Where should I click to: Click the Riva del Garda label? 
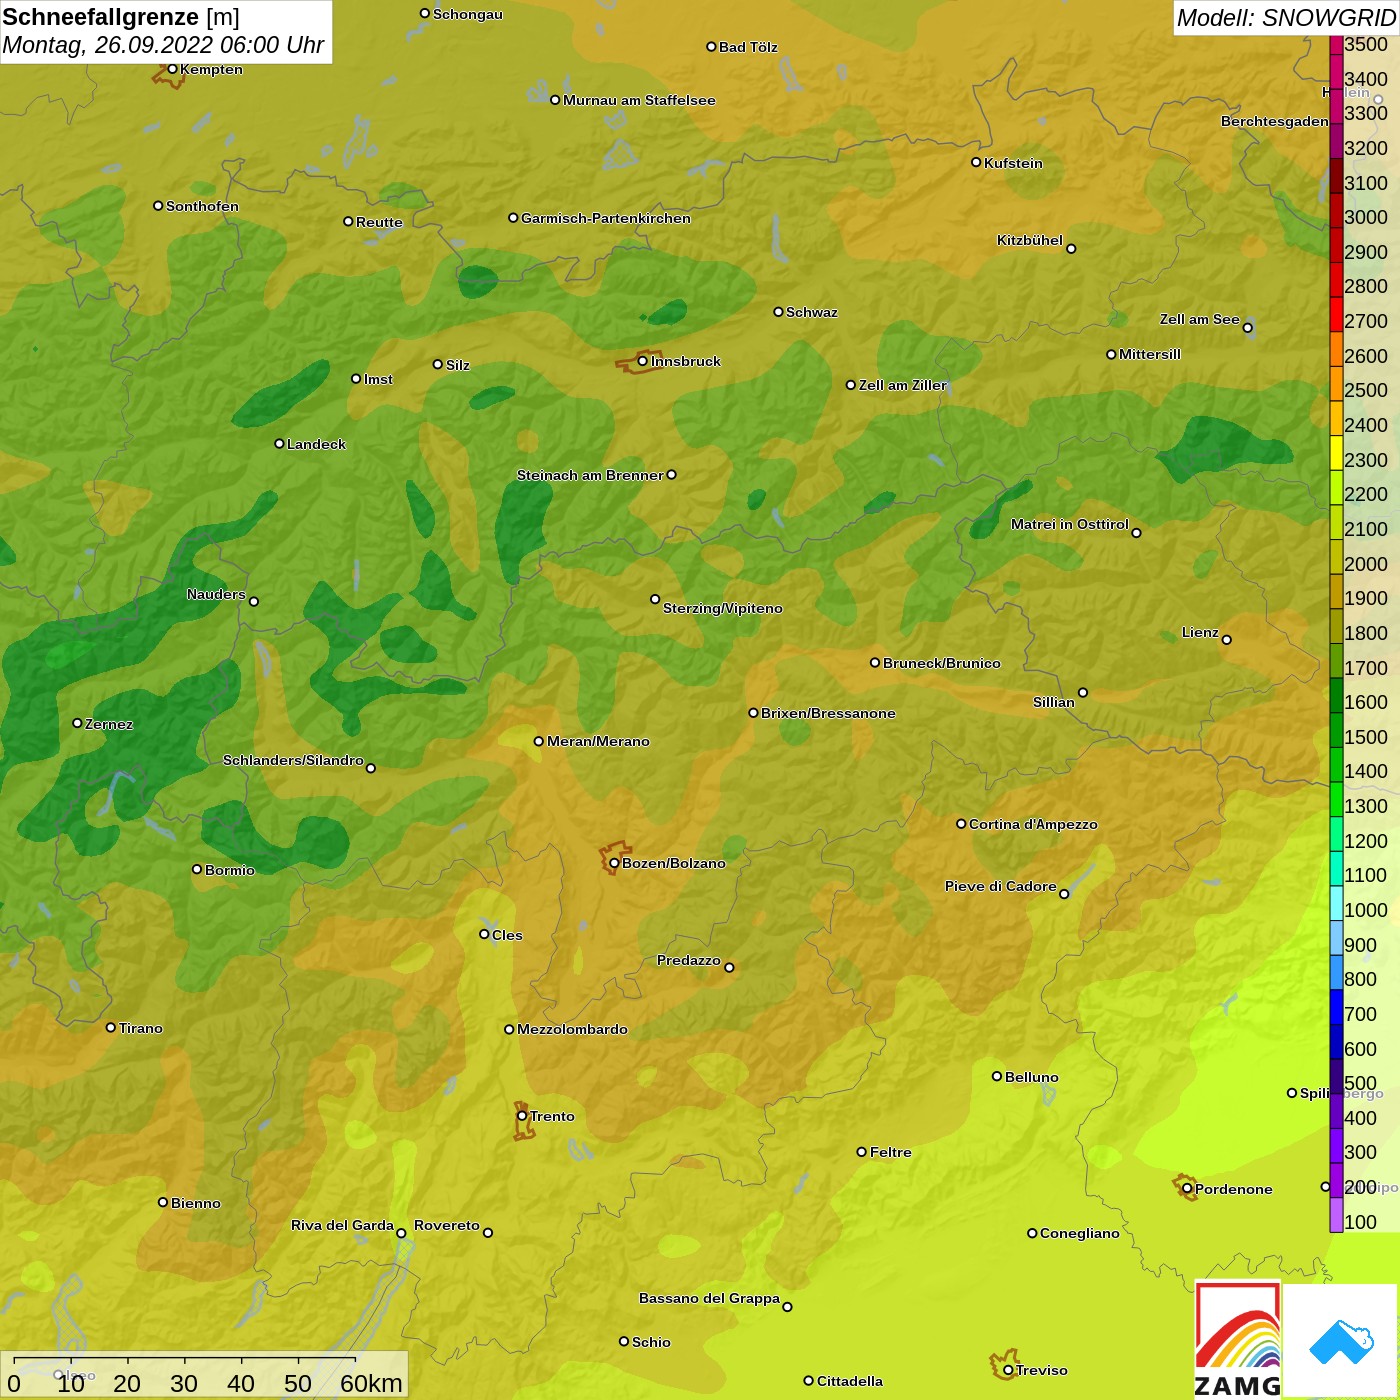point(342,1225)
